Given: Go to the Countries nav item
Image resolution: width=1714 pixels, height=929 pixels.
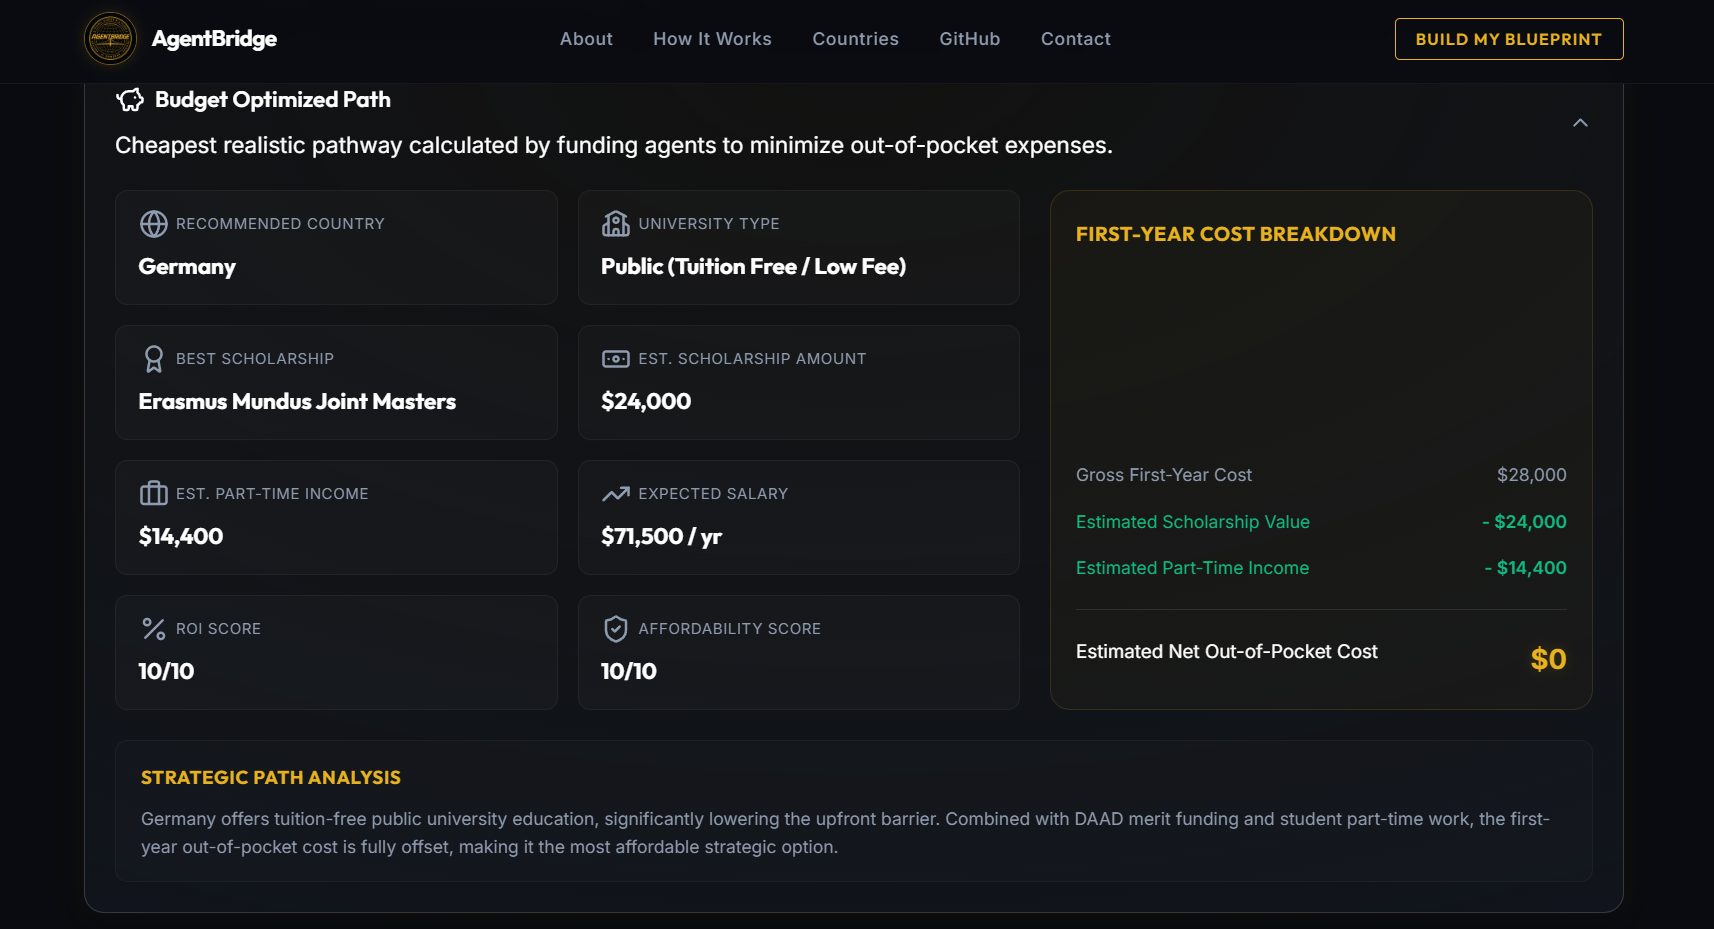Looking at the screenshot, I should [x=855, y=39].
